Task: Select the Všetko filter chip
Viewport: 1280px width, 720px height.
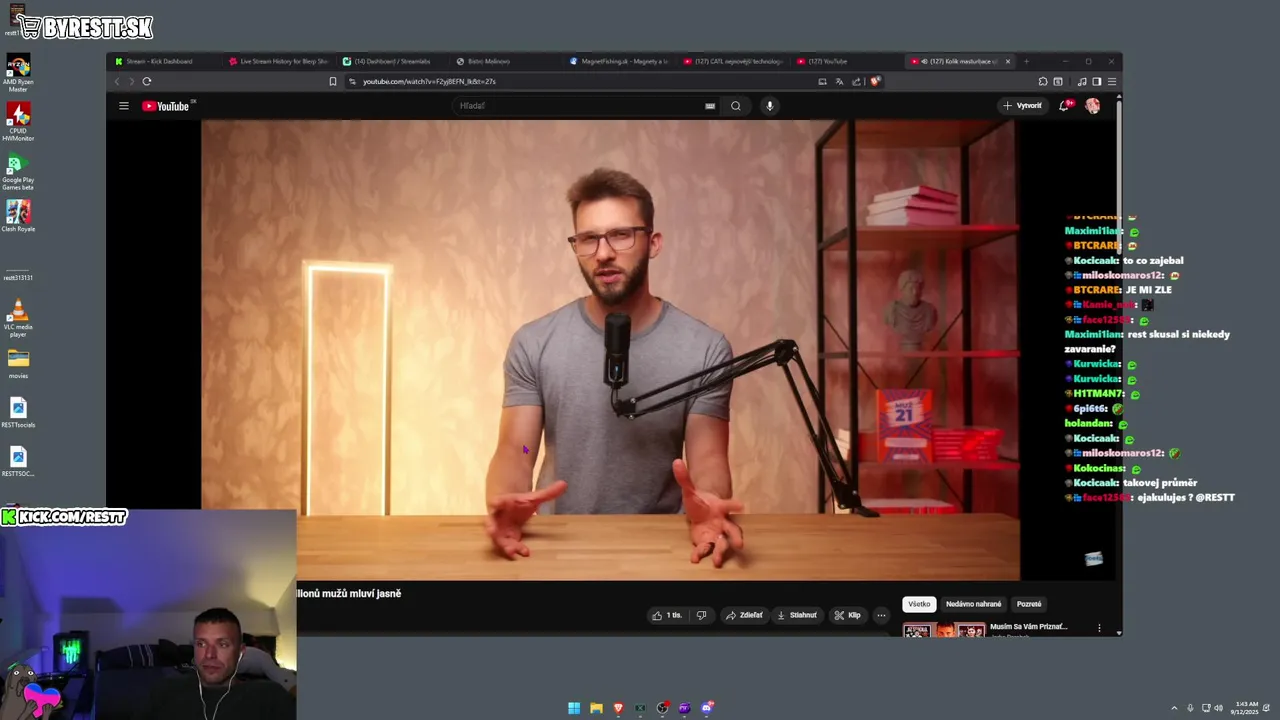Action: [919, 604]
